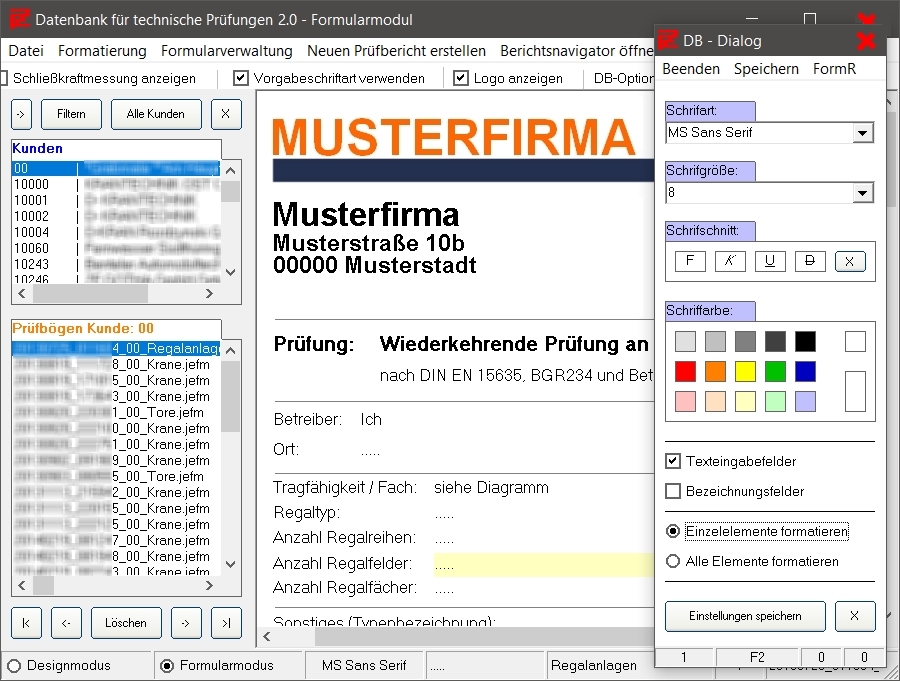Go to previous record beside Löschen
Viewport: 900px width, 681px height.
tap(66, 623)
